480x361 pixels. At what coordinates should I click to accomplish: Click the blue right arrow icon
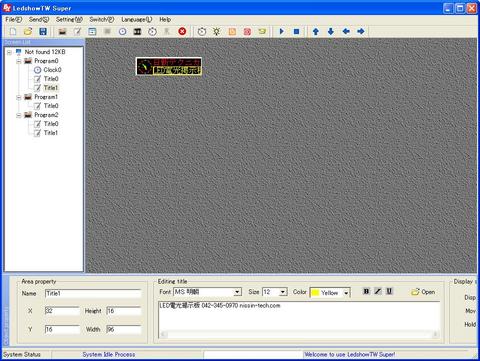pyautogui.click(x=361, y=32)
